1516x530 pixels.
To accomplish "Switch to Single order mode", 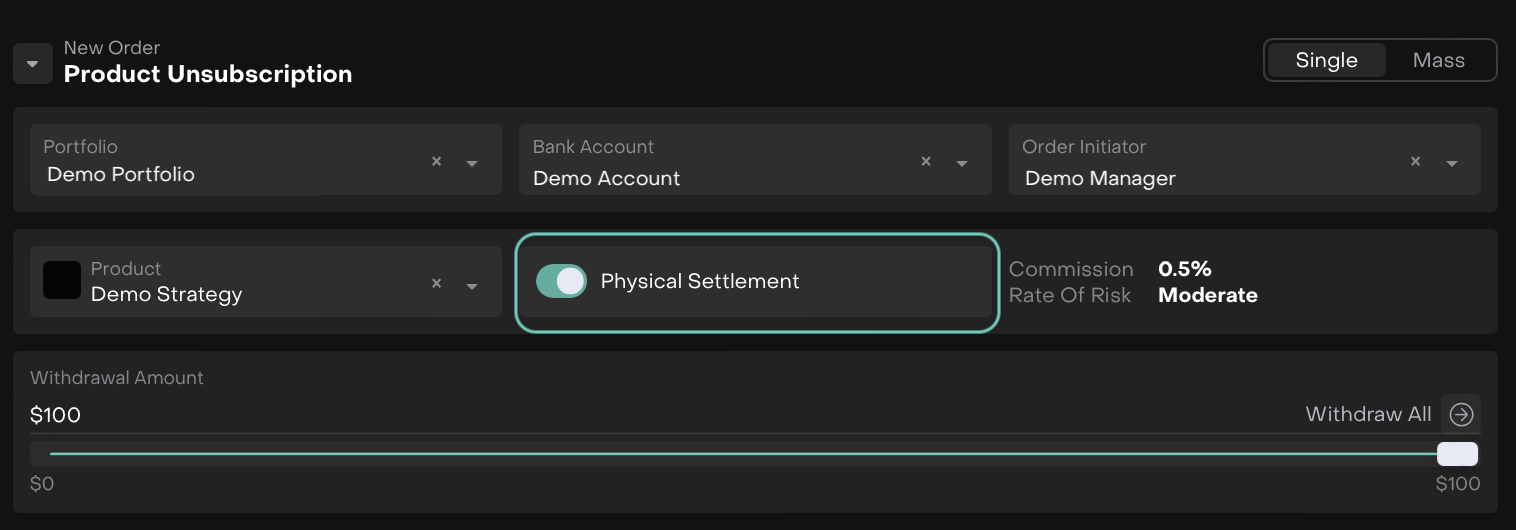I will click(x=1326, y=60).
